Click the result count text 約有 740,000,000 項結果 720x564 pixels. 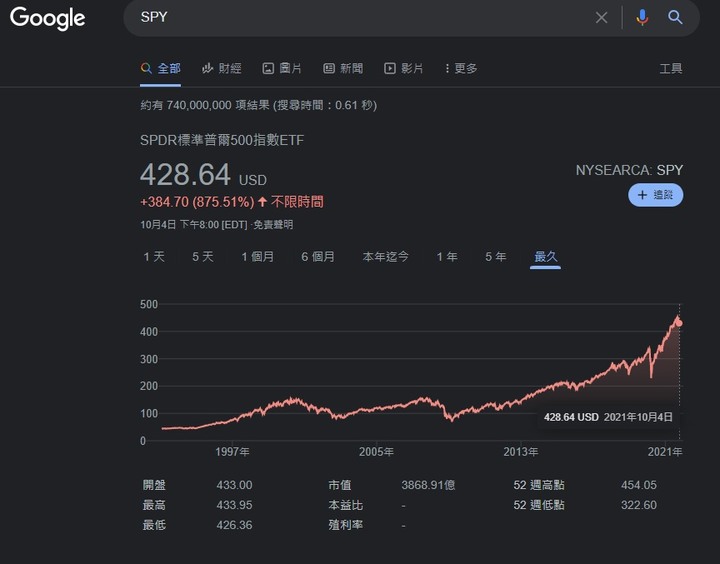205,105
